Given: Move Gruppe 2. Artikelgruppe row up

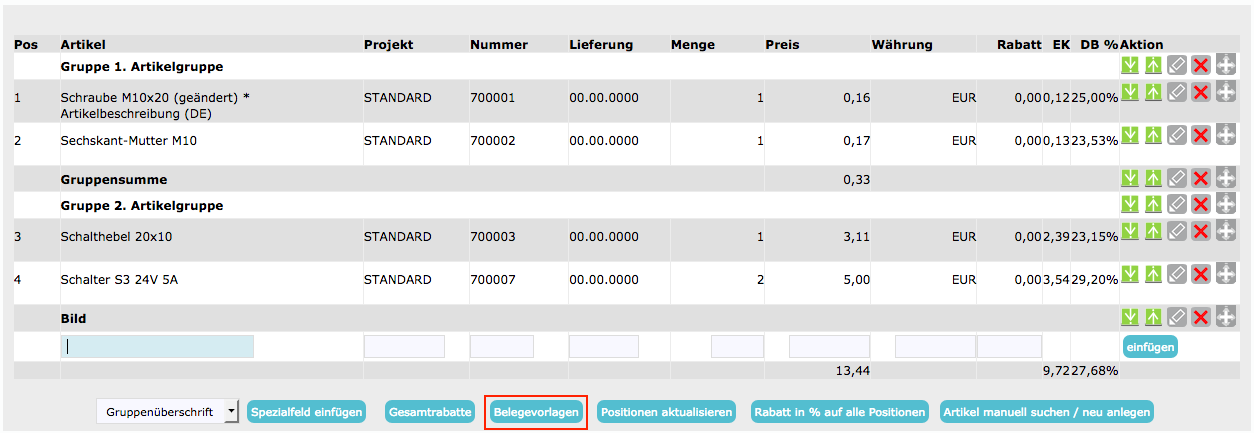Looking at the screenshot, I should (x=1153, y=205).
